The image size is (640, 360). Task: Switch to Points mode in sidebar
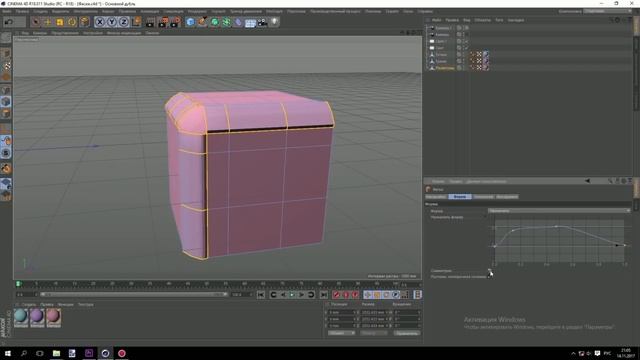pos(6,90)
